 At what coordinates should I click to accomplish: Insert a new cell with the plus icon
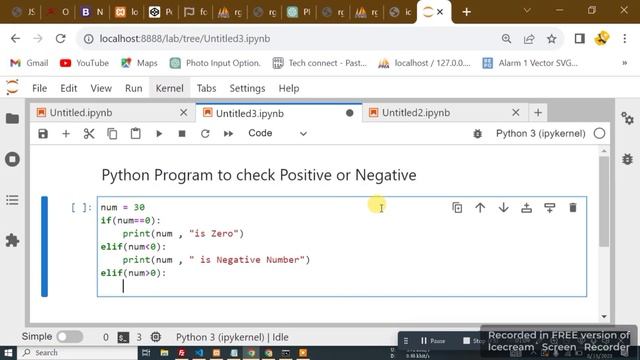tap(66, 133)
